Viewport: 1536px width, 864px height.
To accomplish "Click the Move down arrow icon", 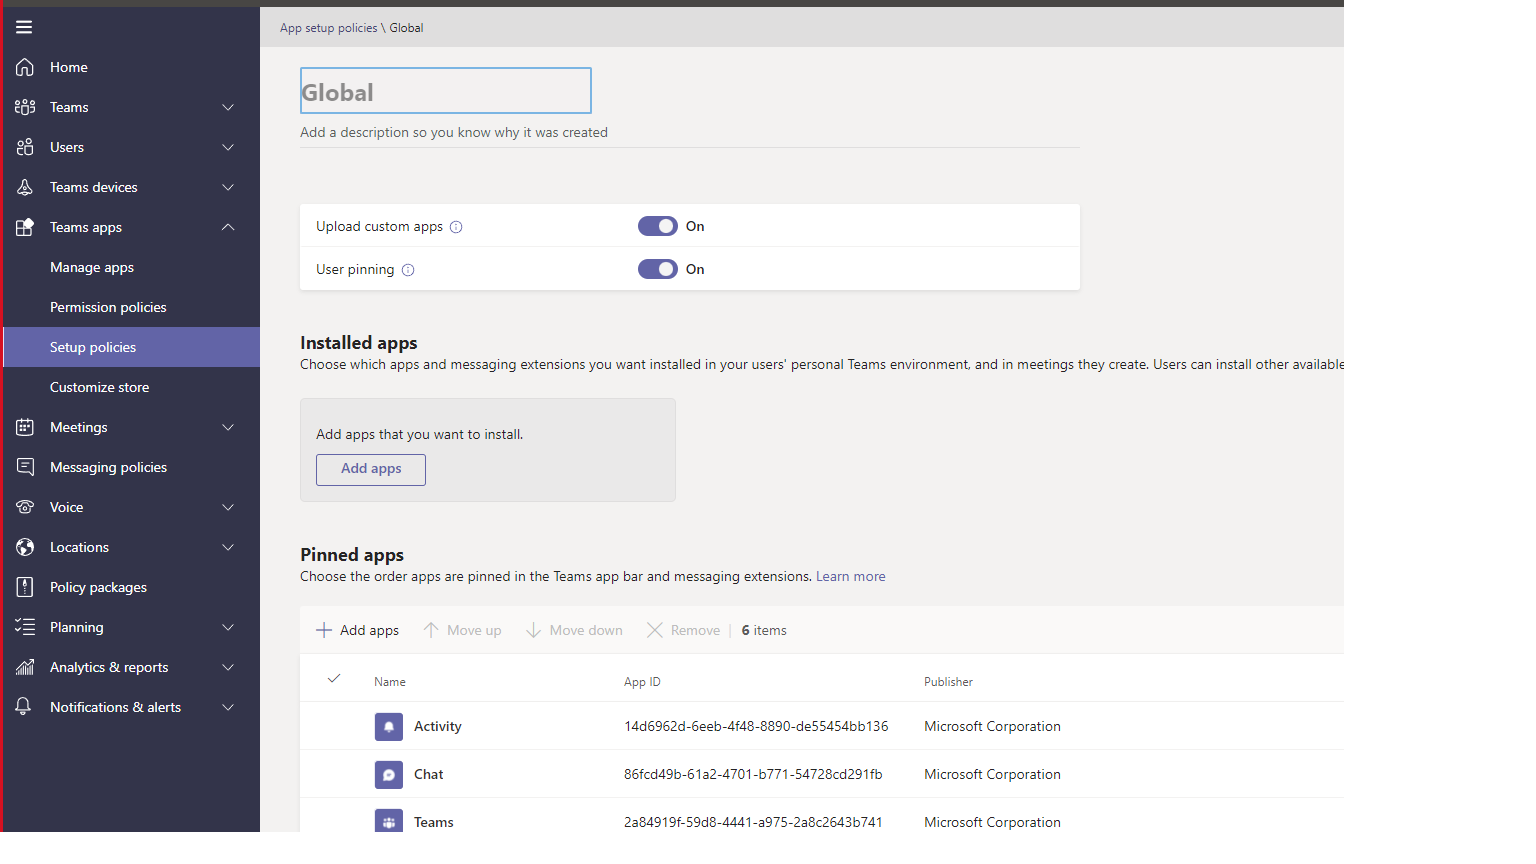I will click(x=534, y=630).
